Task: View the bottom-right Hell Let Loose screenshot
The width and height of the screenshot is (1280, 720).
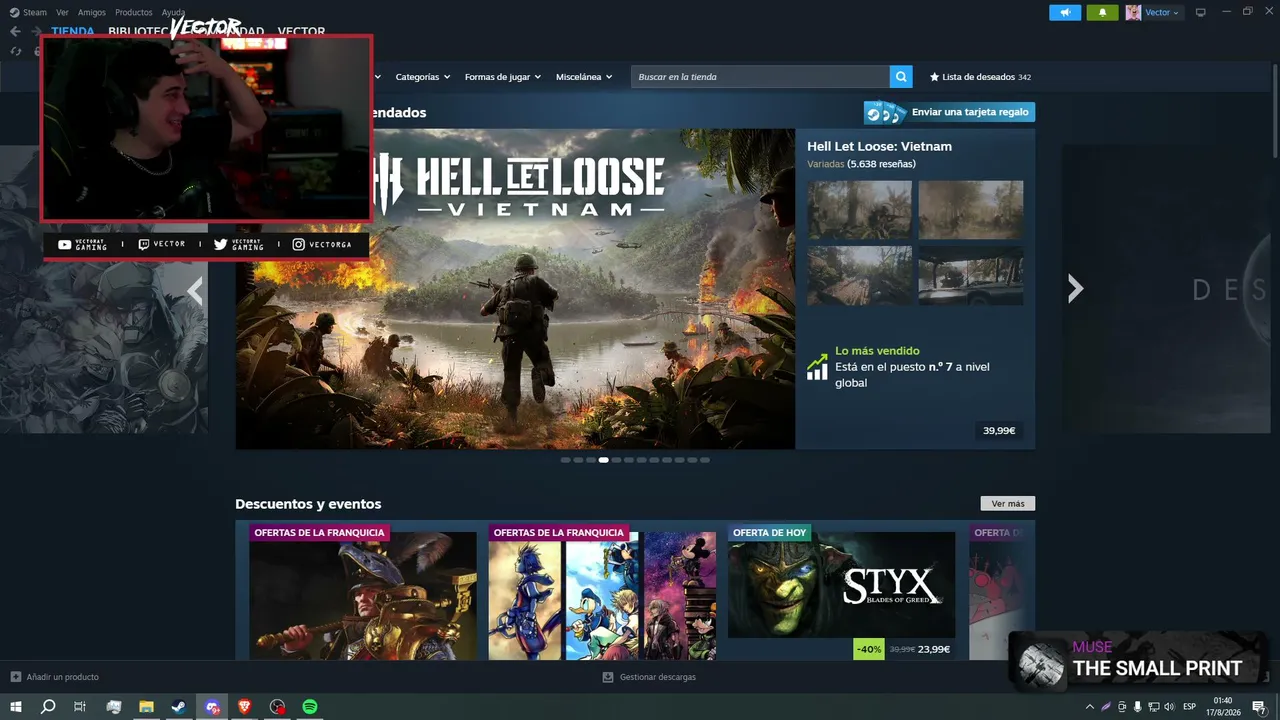Action: (971, 276)
